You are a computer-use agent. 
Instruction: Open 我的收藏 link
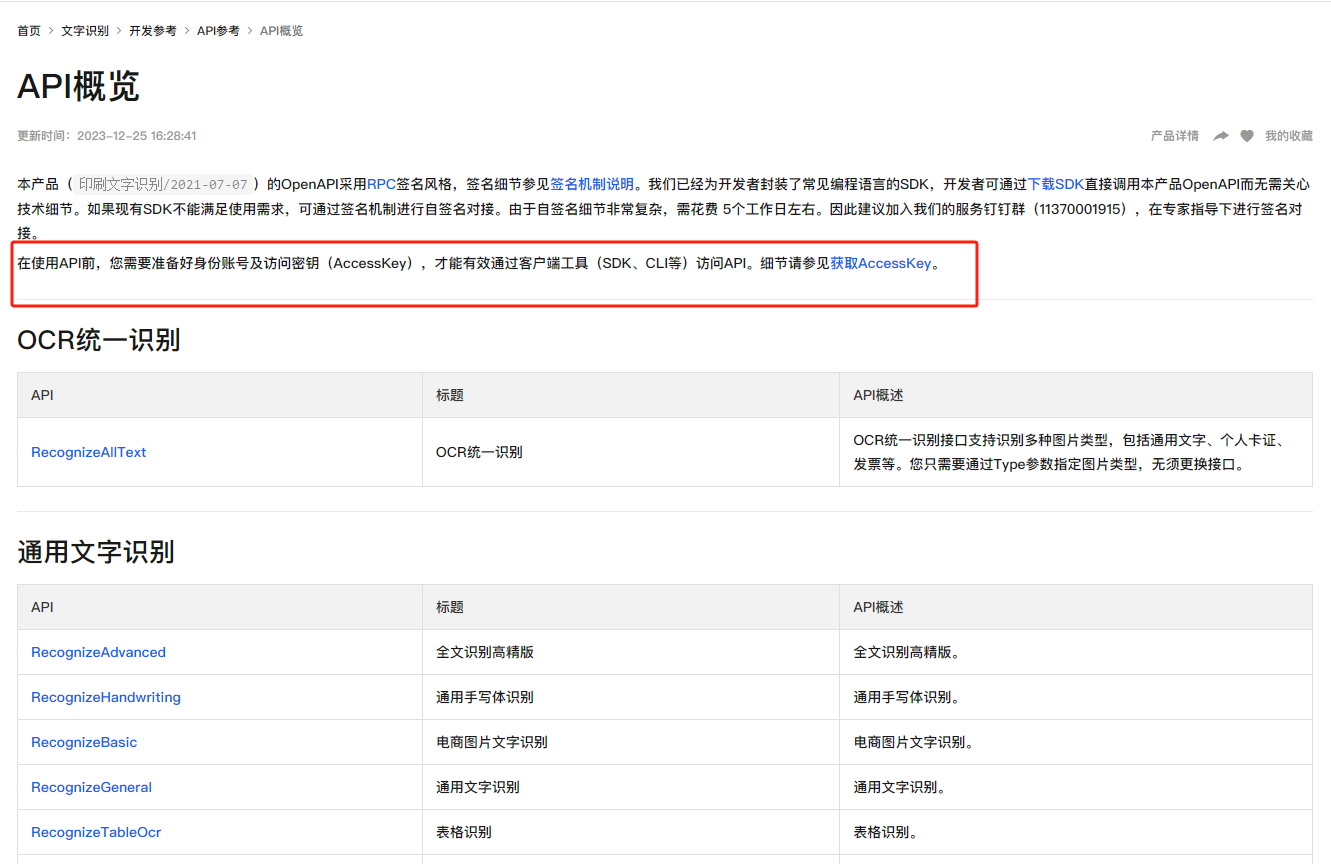click(x=1289, y=136)
